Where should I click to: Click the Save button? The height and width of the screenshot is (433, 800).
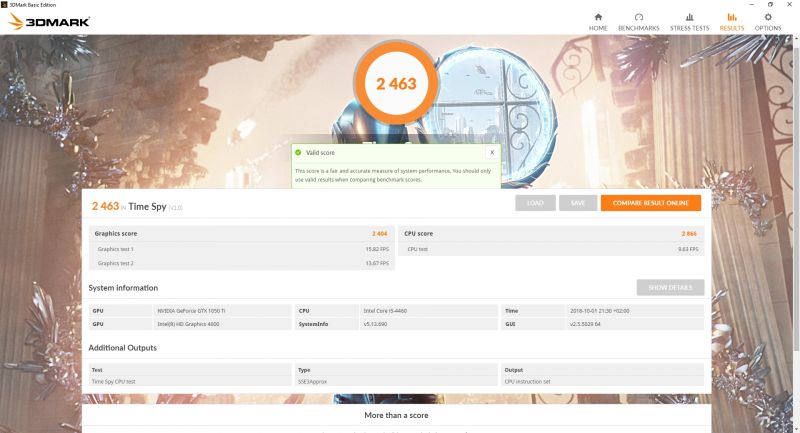(x=578, y=203)
